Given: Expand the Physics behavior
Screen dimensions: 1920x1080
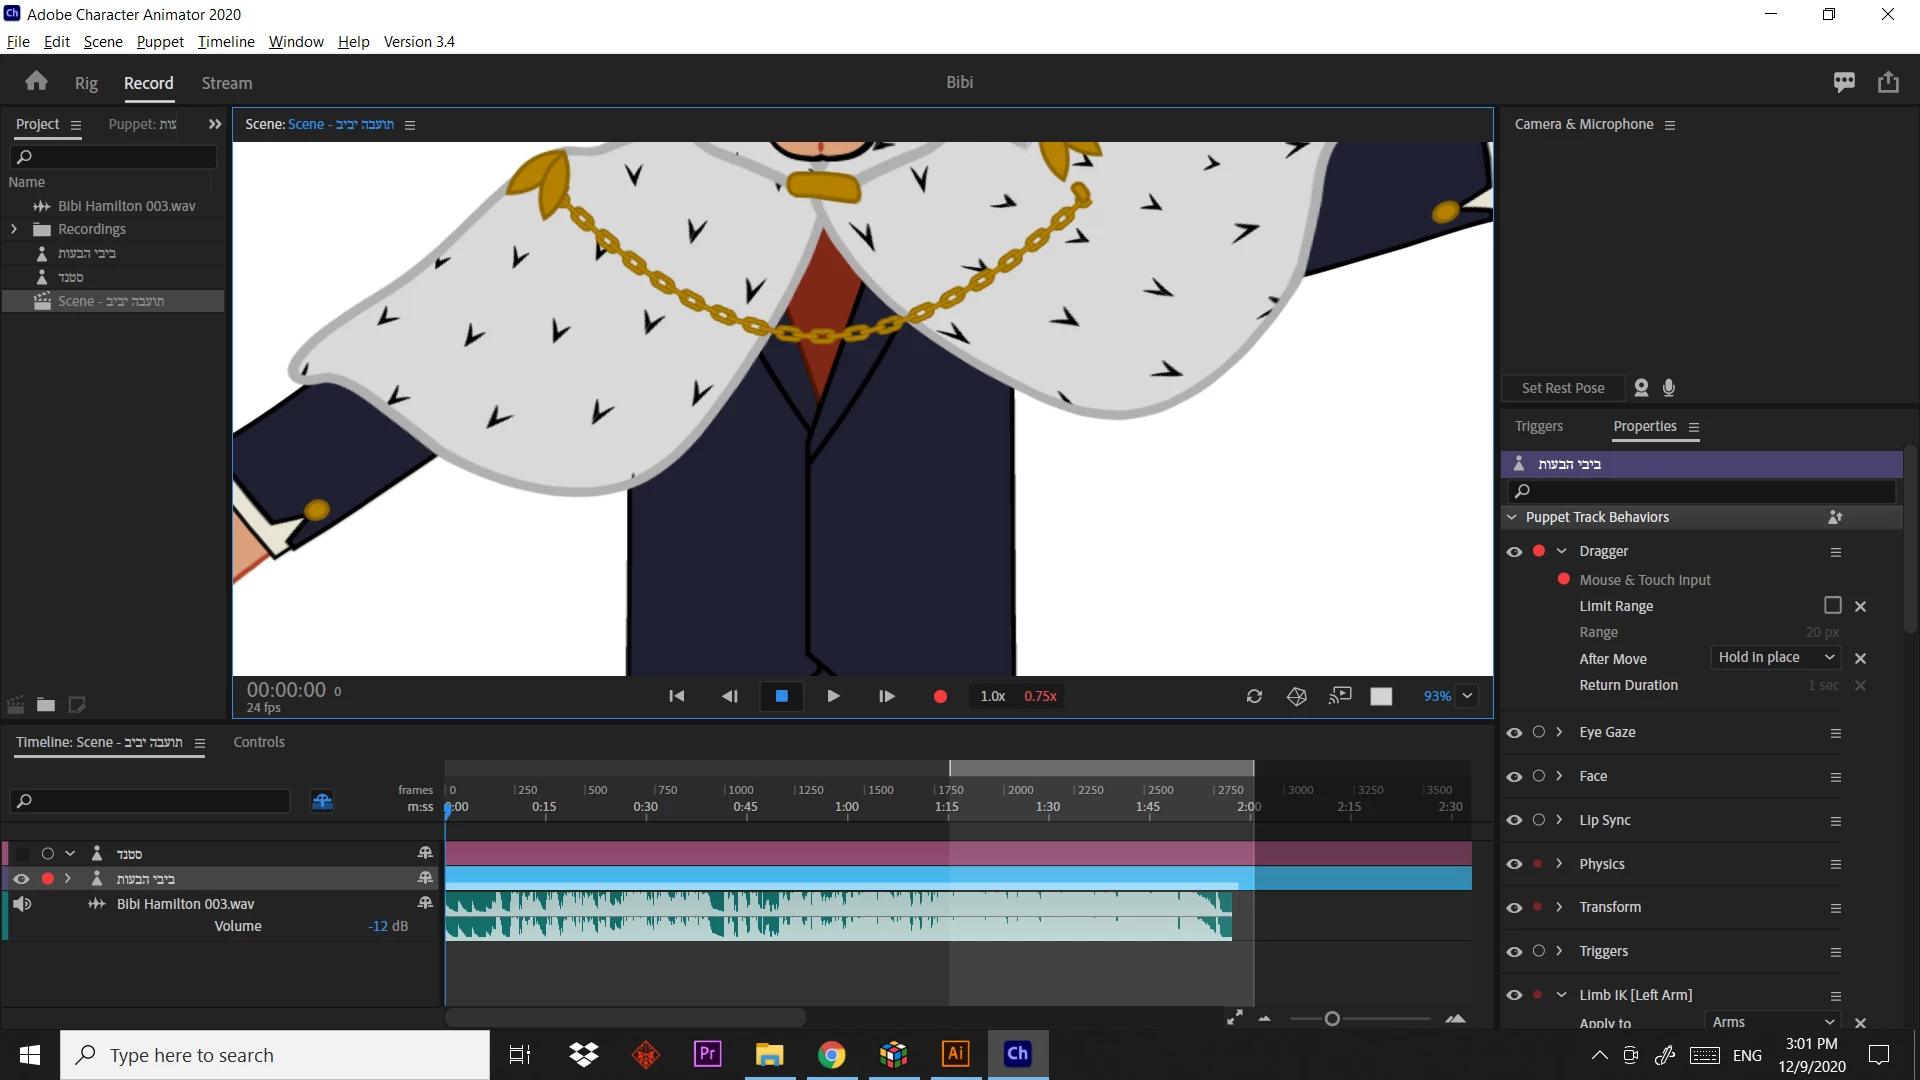Looking at the screenshot, I should pos(1559,864).
